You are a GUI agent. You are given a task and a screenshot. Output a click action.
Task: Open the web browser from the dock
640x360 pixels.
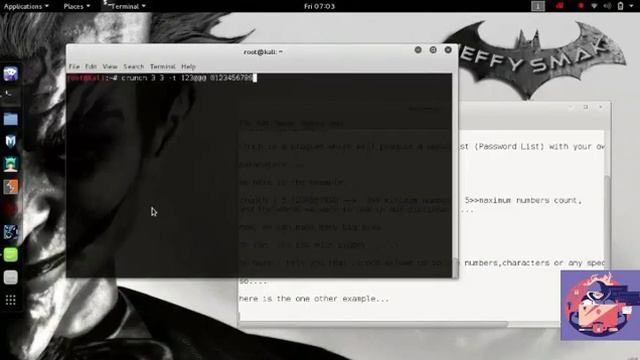click(x=11, y=74)
